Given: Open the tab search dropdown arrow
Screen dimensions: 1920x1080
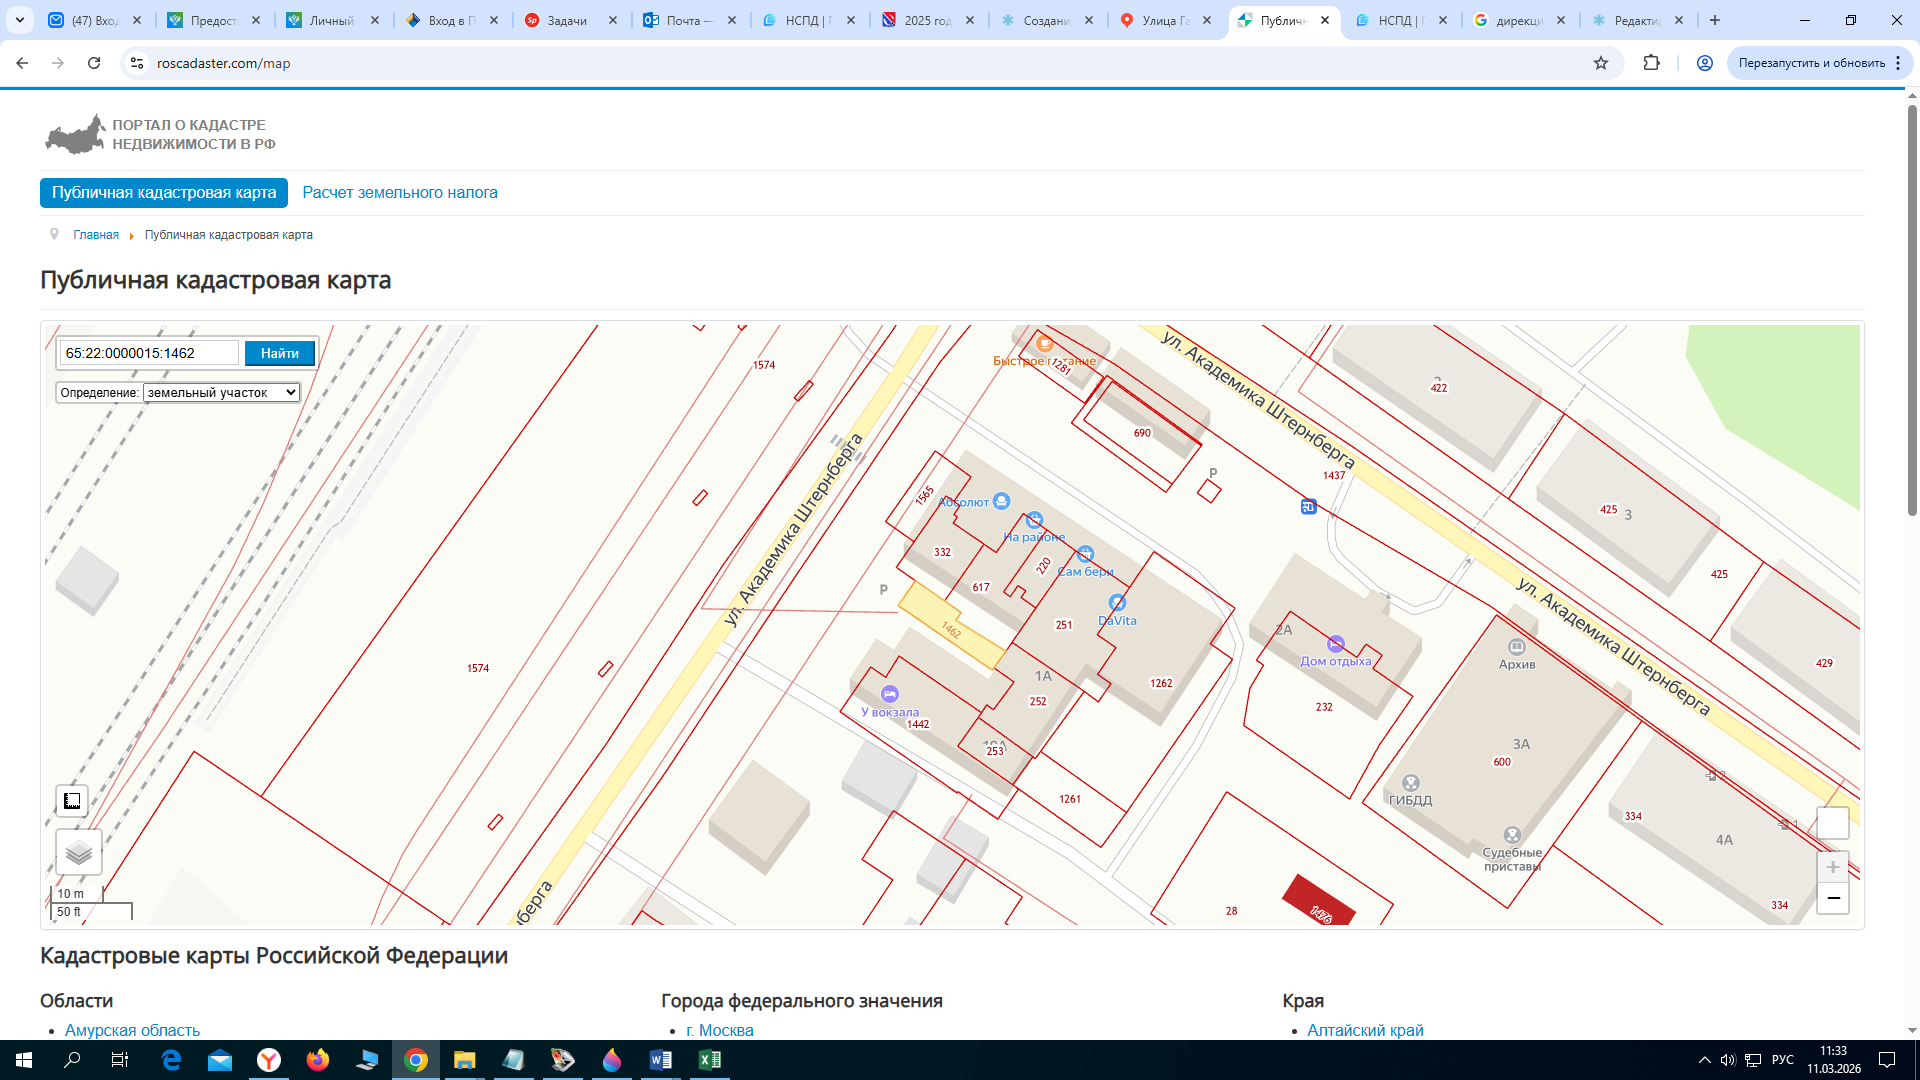Looking at the screenshot, I should (20, 20).
